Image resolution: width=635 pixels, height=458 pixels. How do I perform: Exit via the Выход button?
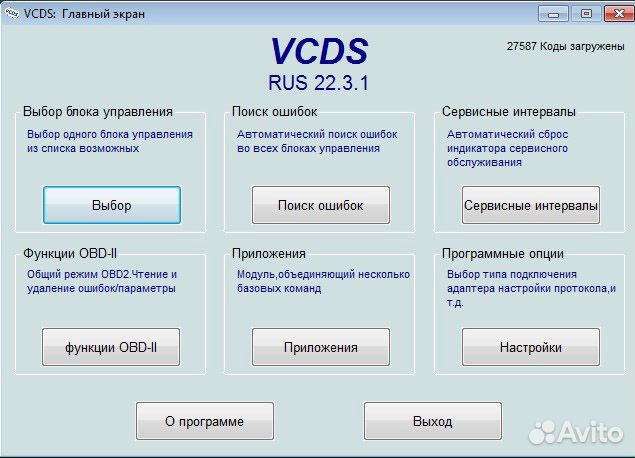click(433, 421)
